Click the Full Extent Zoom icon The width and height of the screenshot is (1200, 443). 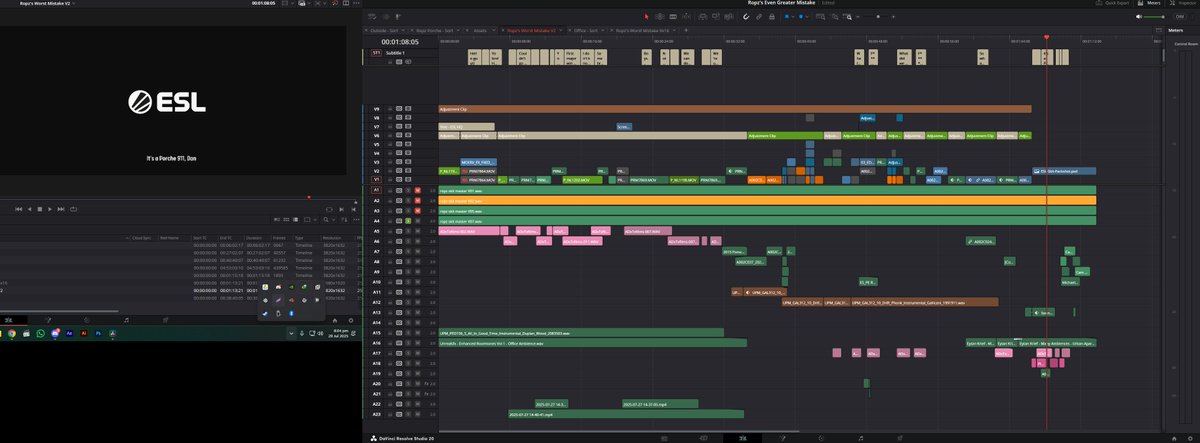coord(820,16)
